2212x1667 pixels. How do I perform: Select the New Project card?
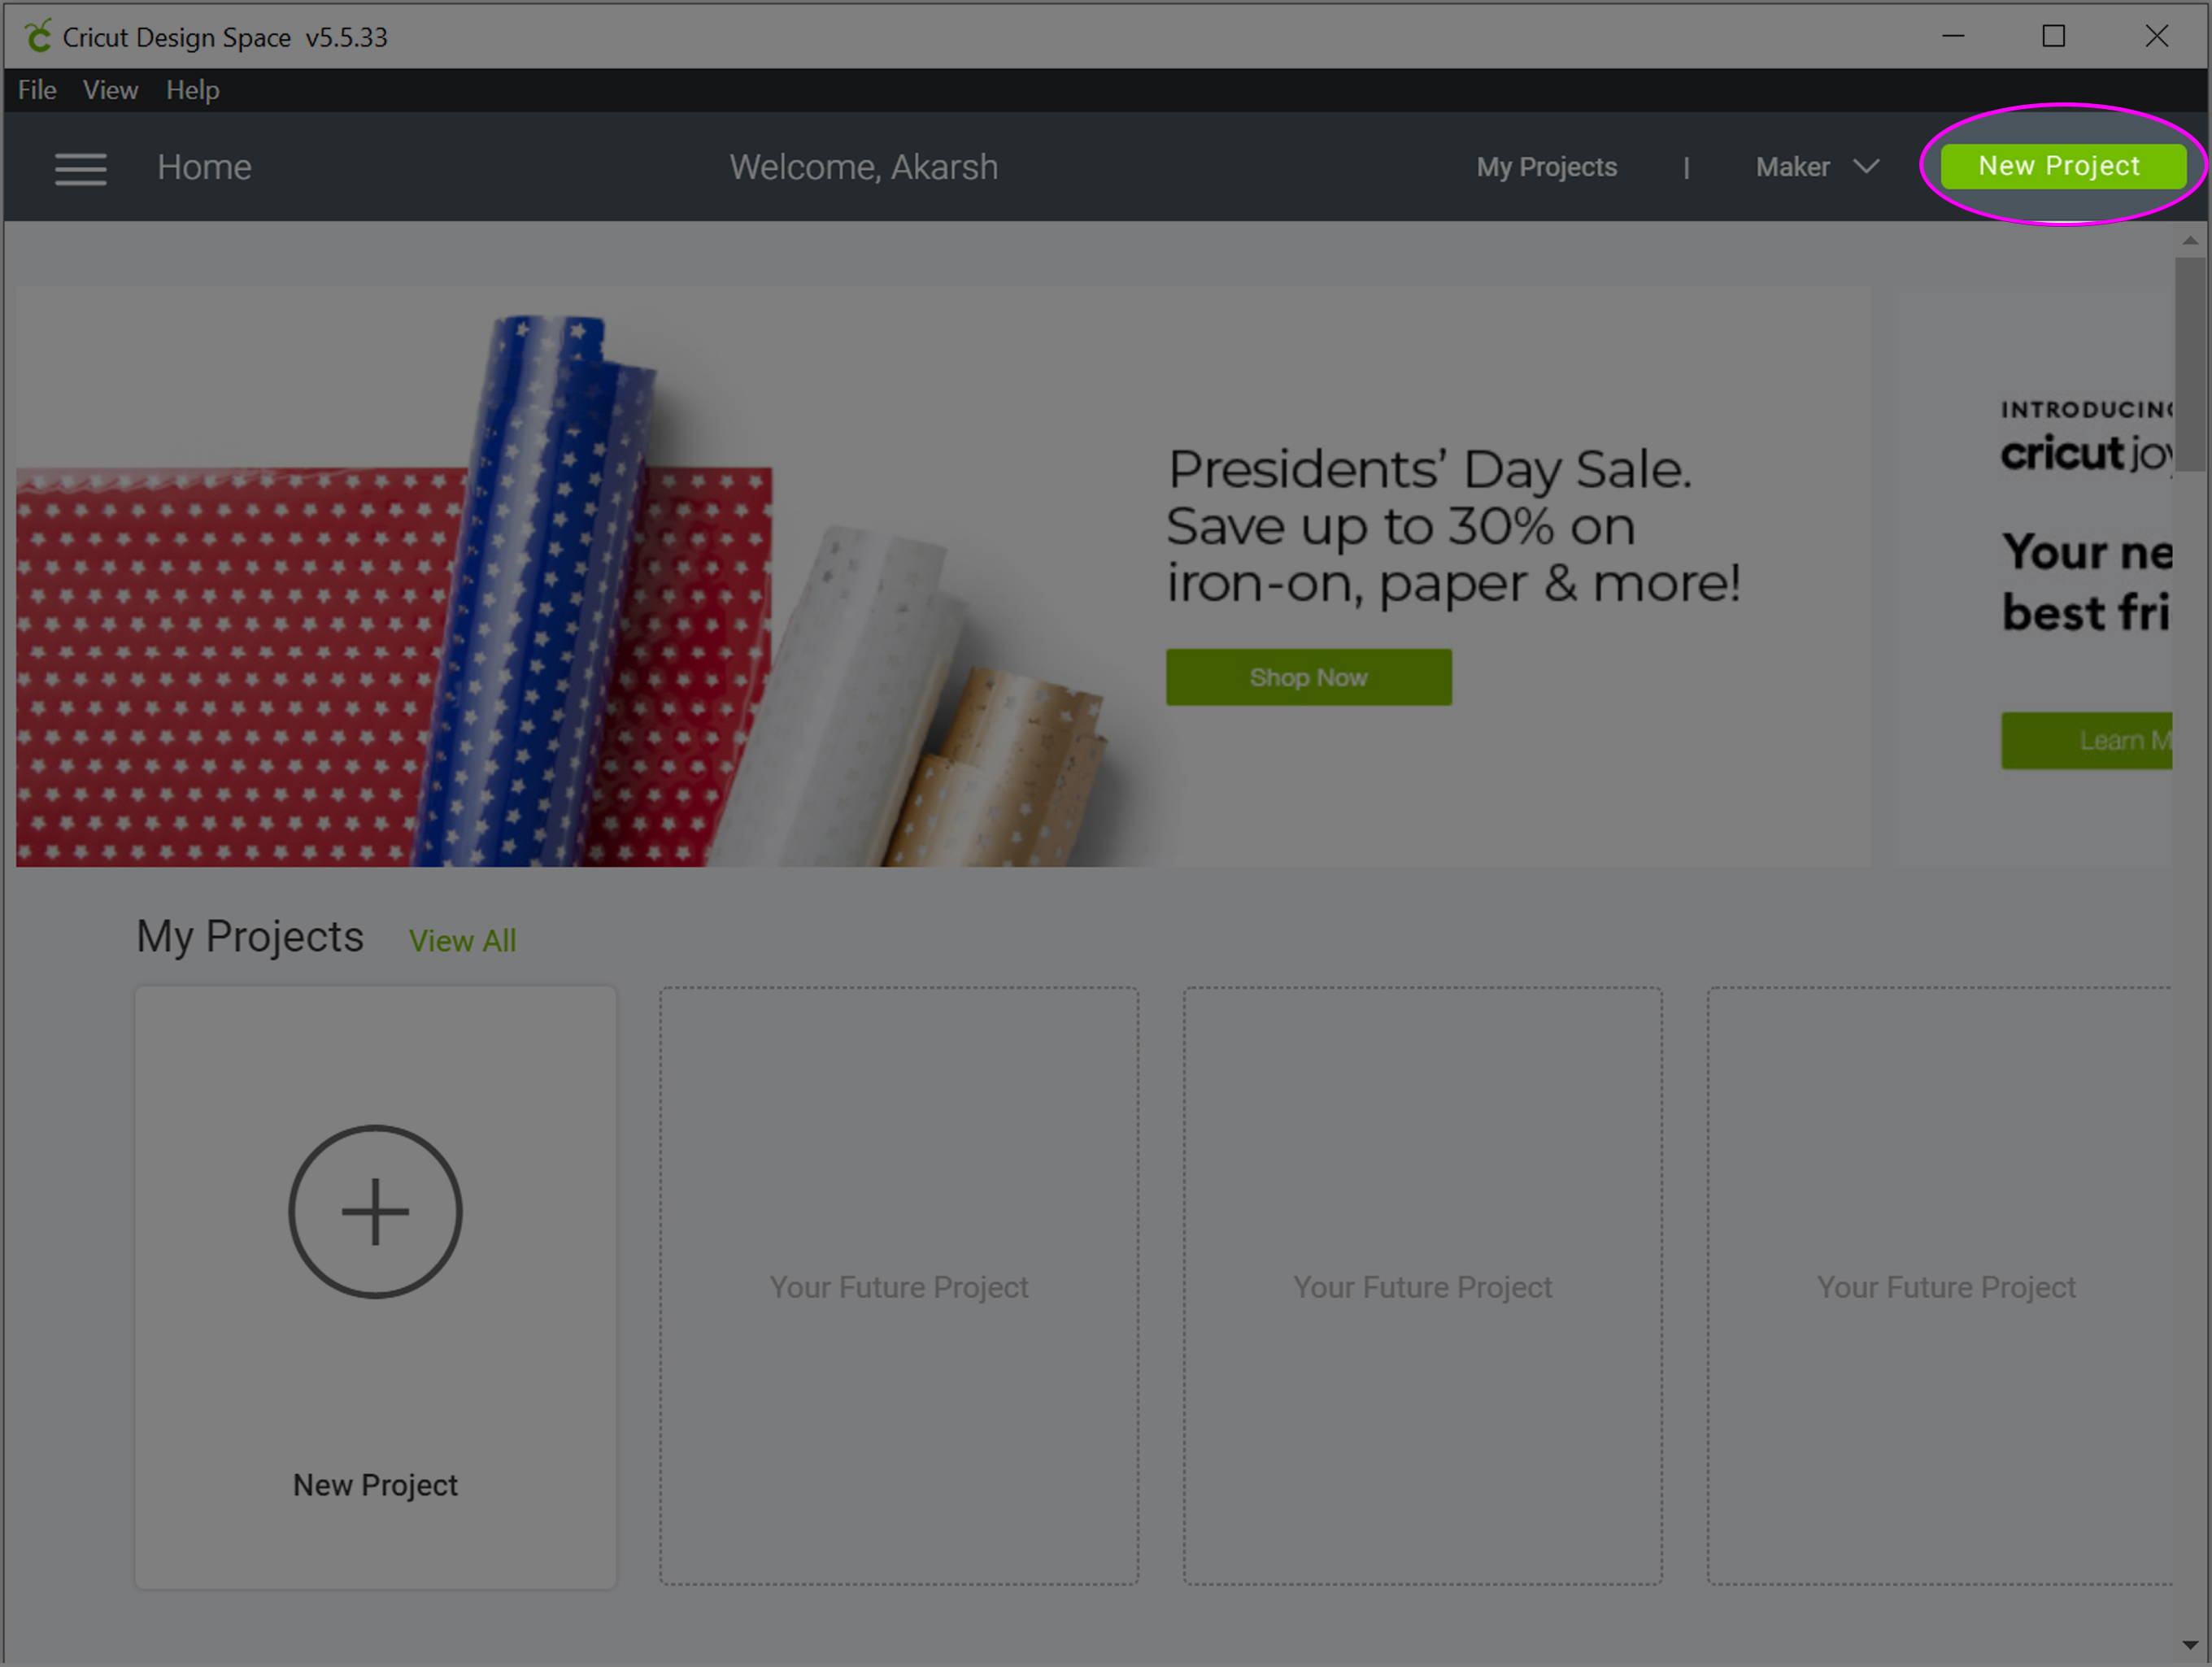pyautogui.click(x=375, y=1287)
